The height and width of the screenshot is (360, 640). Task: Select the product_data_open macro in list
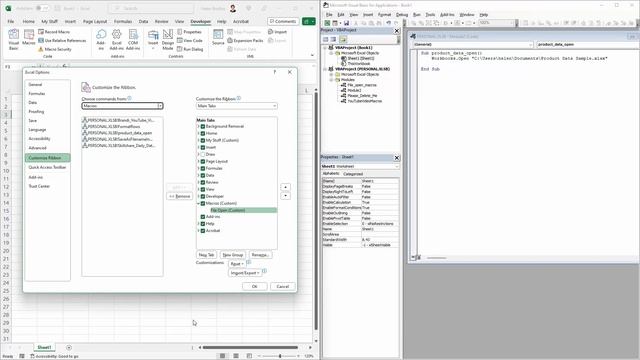coord(119,133)
